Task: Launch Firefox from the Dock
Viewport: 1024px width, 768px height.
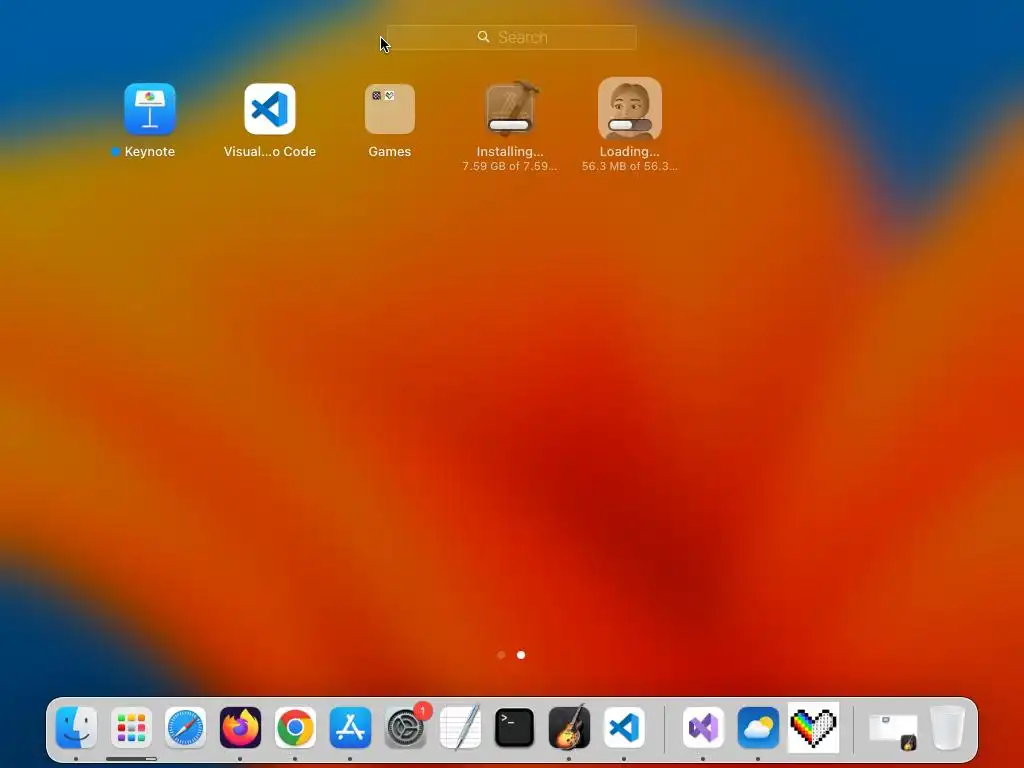Action: (240, 728)
